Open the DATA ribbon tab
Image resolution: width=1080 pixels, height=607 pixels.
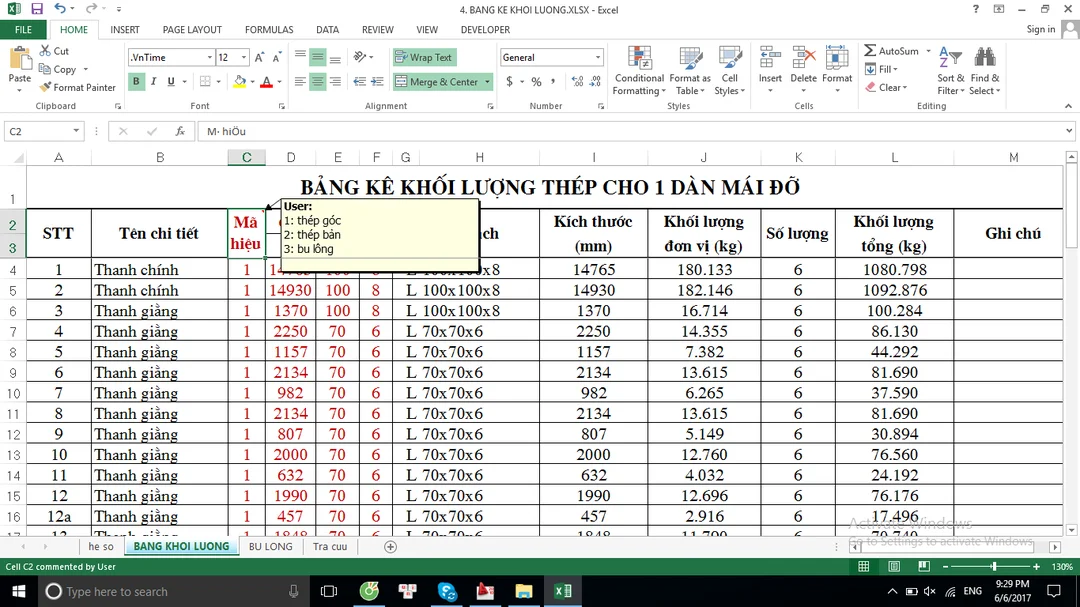point(327,30)
